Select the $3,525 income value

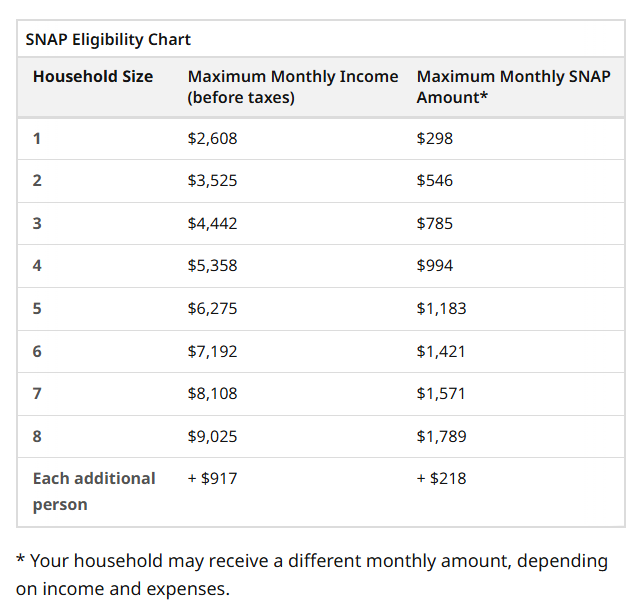point(212,181)
